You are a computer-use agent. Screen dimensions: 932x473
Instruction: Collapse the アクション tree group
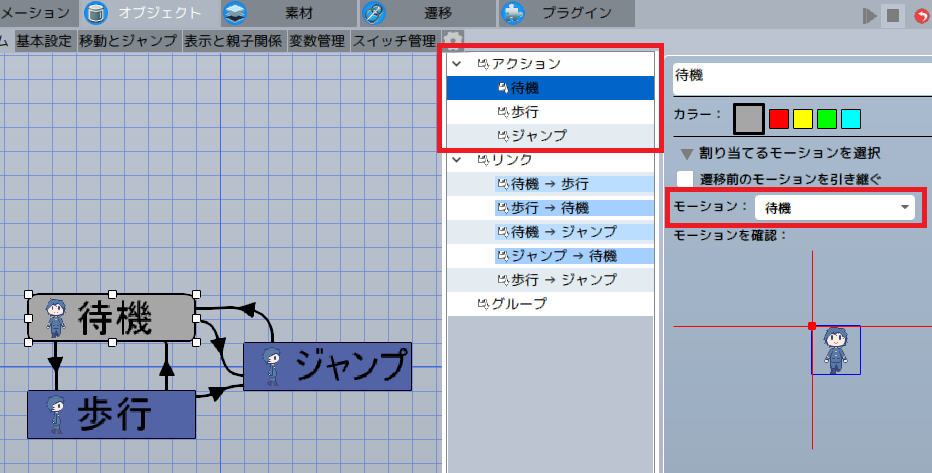(456, 64)
